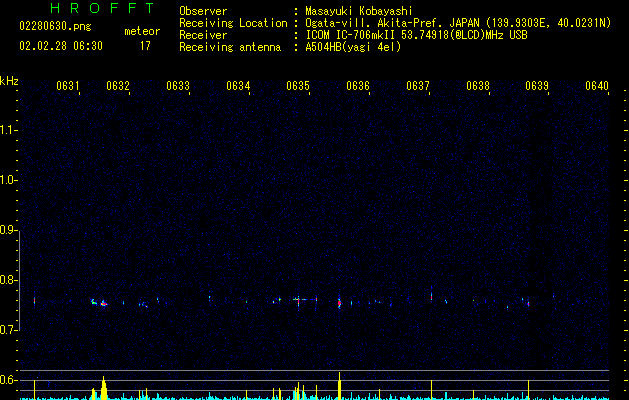The width and height of the screenshot is (629, 400).
Task: Click time marker 0638
Action: [478, 86]
